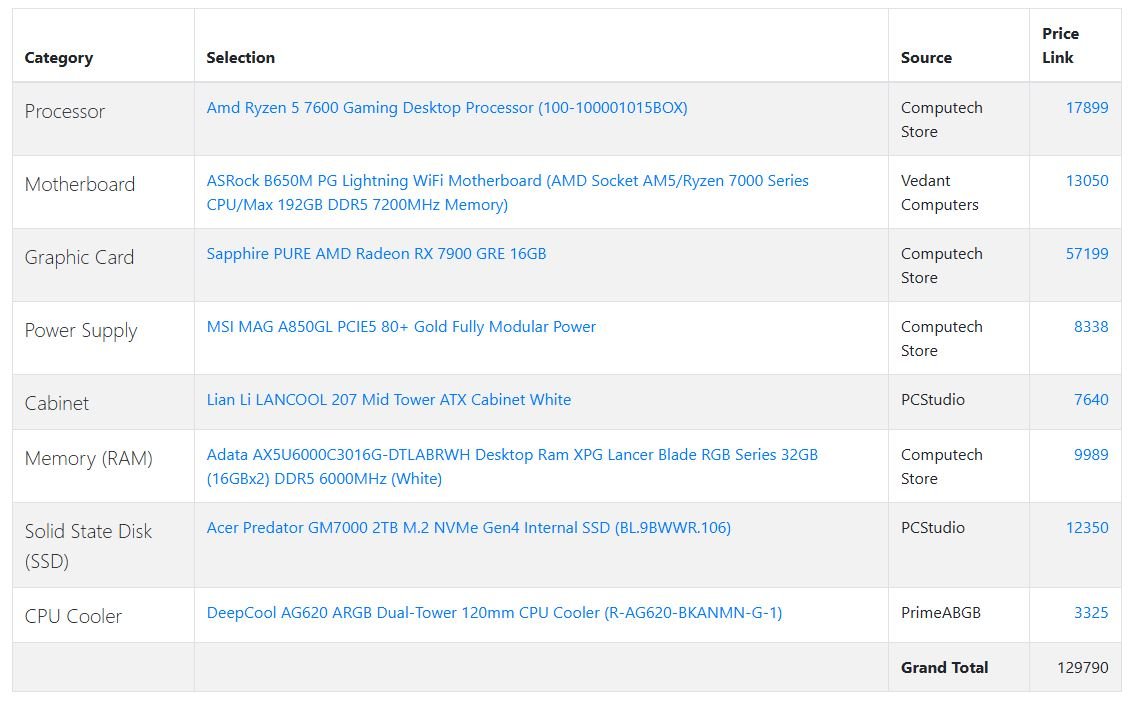
Task: Click the 12350 price link
Action: (1087, 528)
